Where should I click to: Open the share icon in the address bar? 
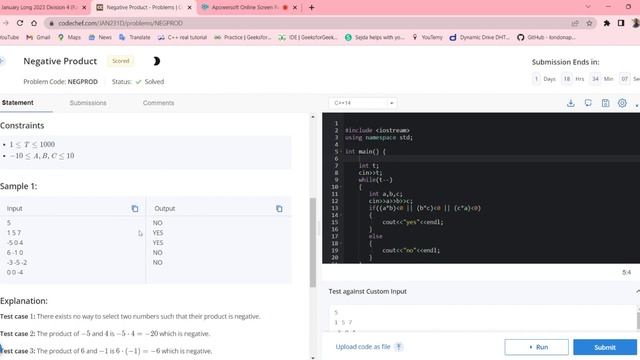575,23
